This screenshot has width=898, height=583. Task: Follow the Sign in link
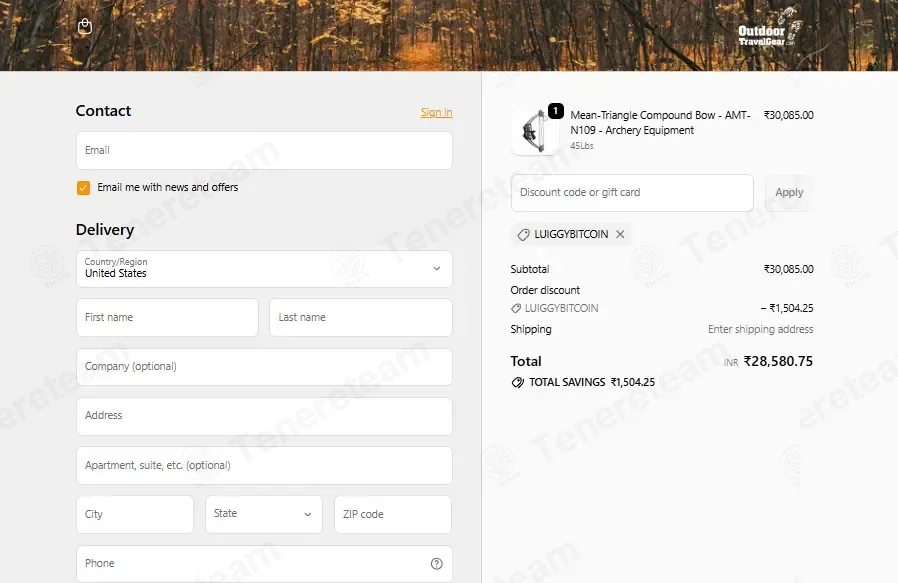tap(436, 112)
